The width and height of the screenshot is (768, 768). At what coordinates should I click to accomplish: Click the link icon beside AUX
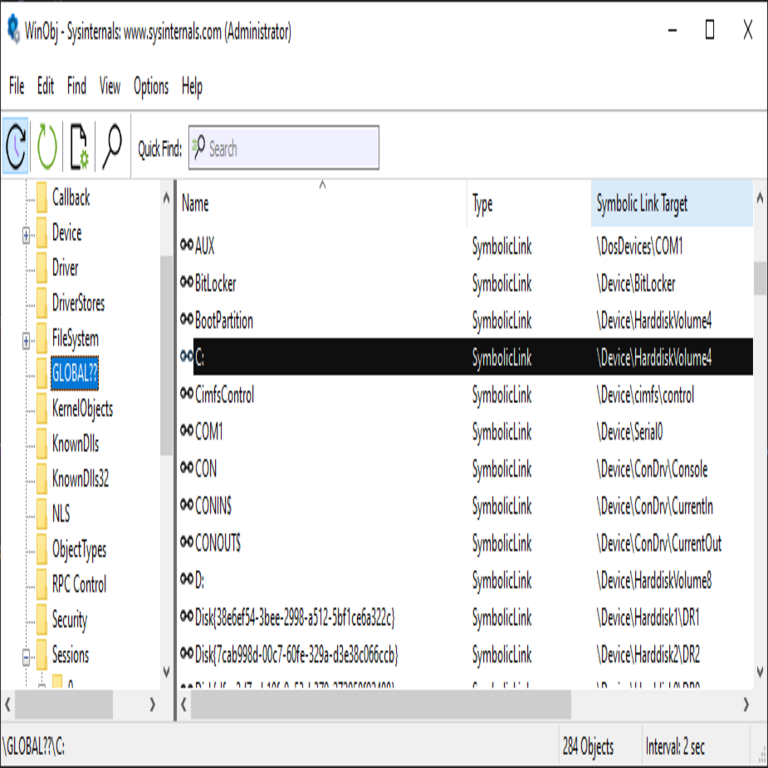point(187,244)
